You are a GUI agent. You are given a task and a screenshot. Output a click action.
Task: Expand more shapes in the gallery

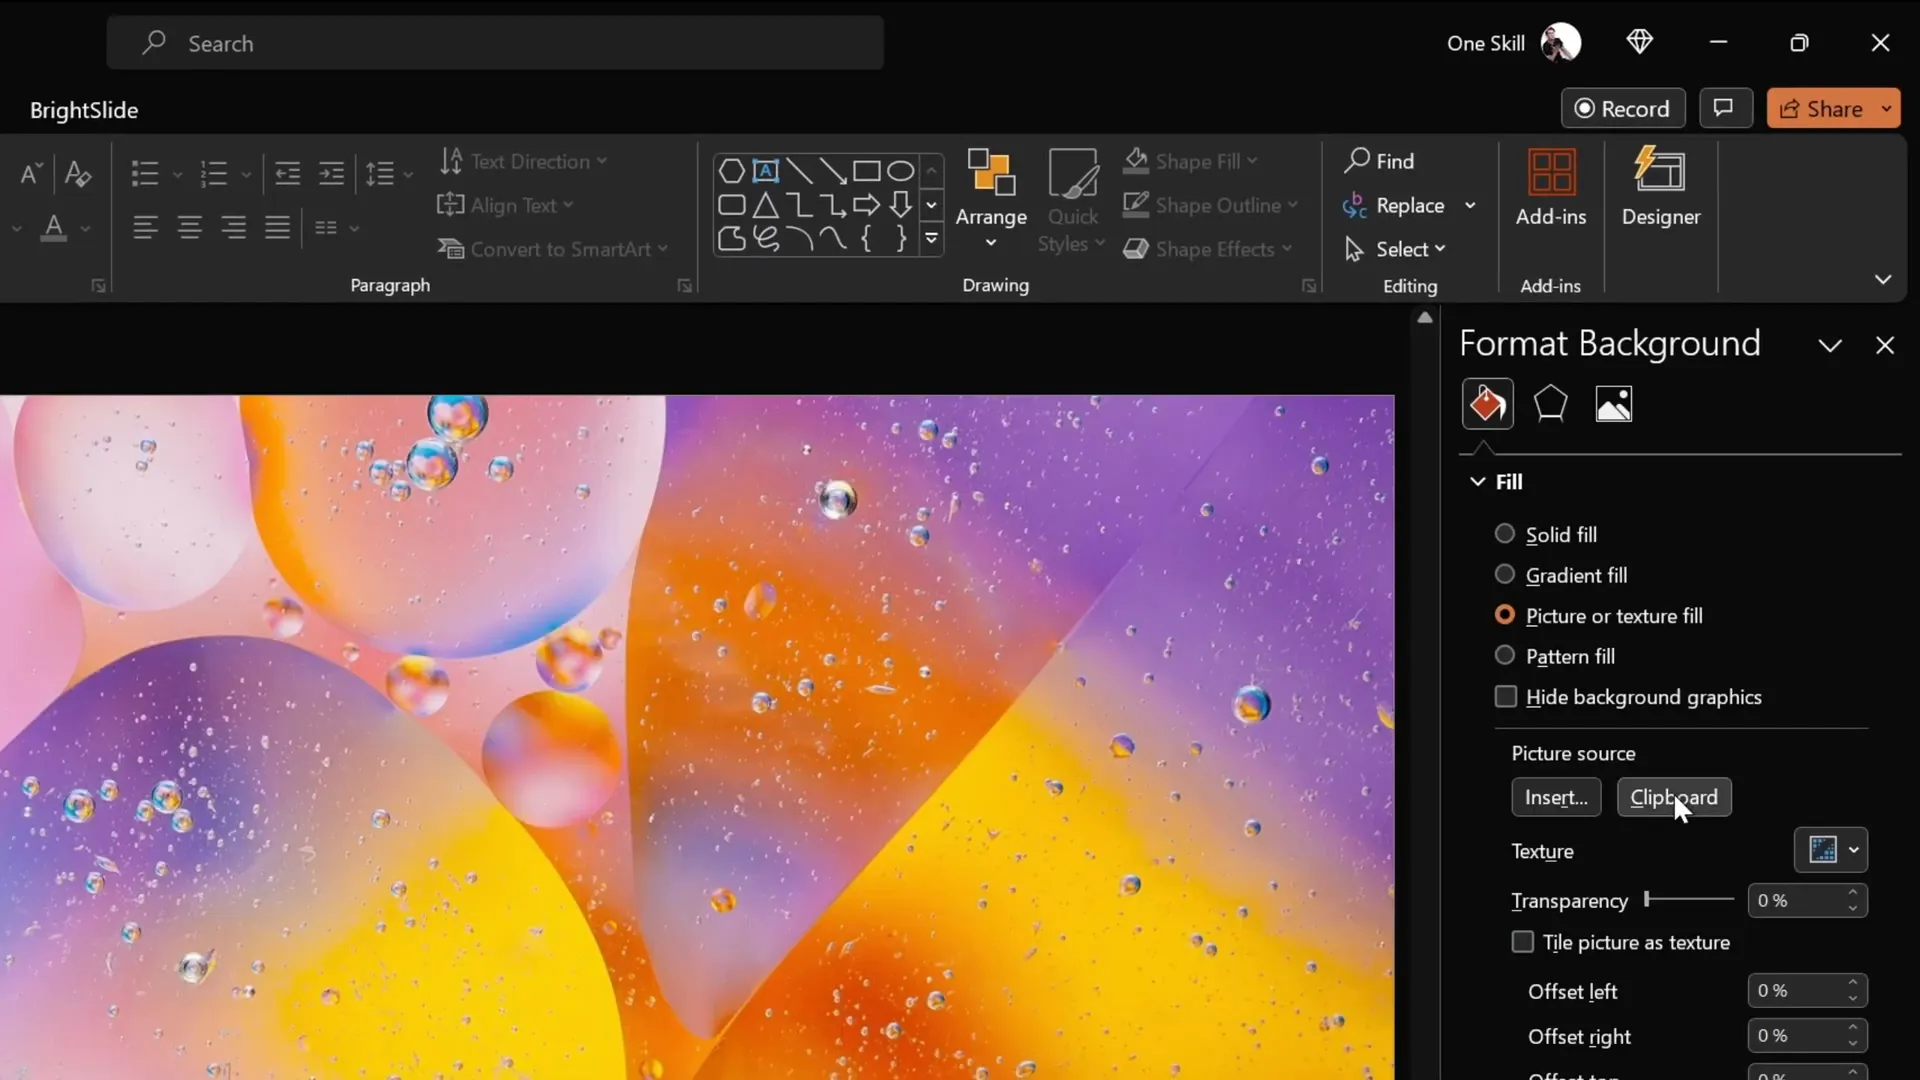coord(932,239)
